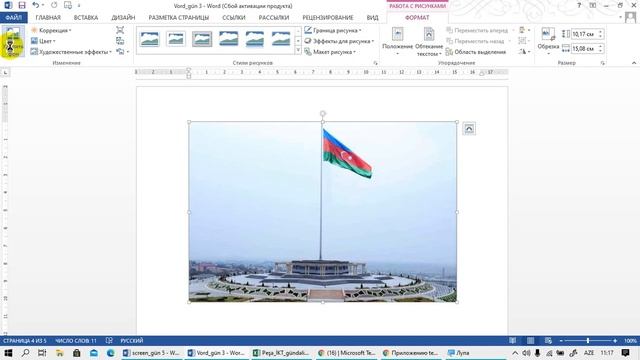
Task: Open picture styles dialog launcher
Action: 375,63
